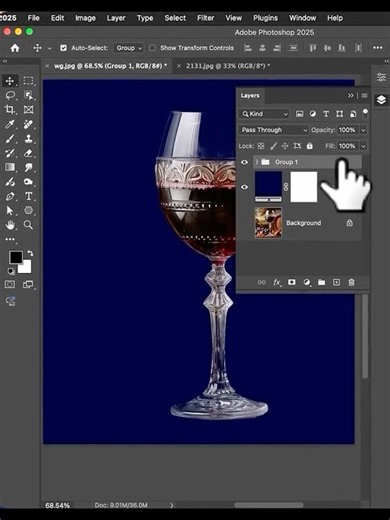Open the Pass Through blend mode dropdown
The width and height of the screenshot is (390, 520).
[x=274, y=130]
